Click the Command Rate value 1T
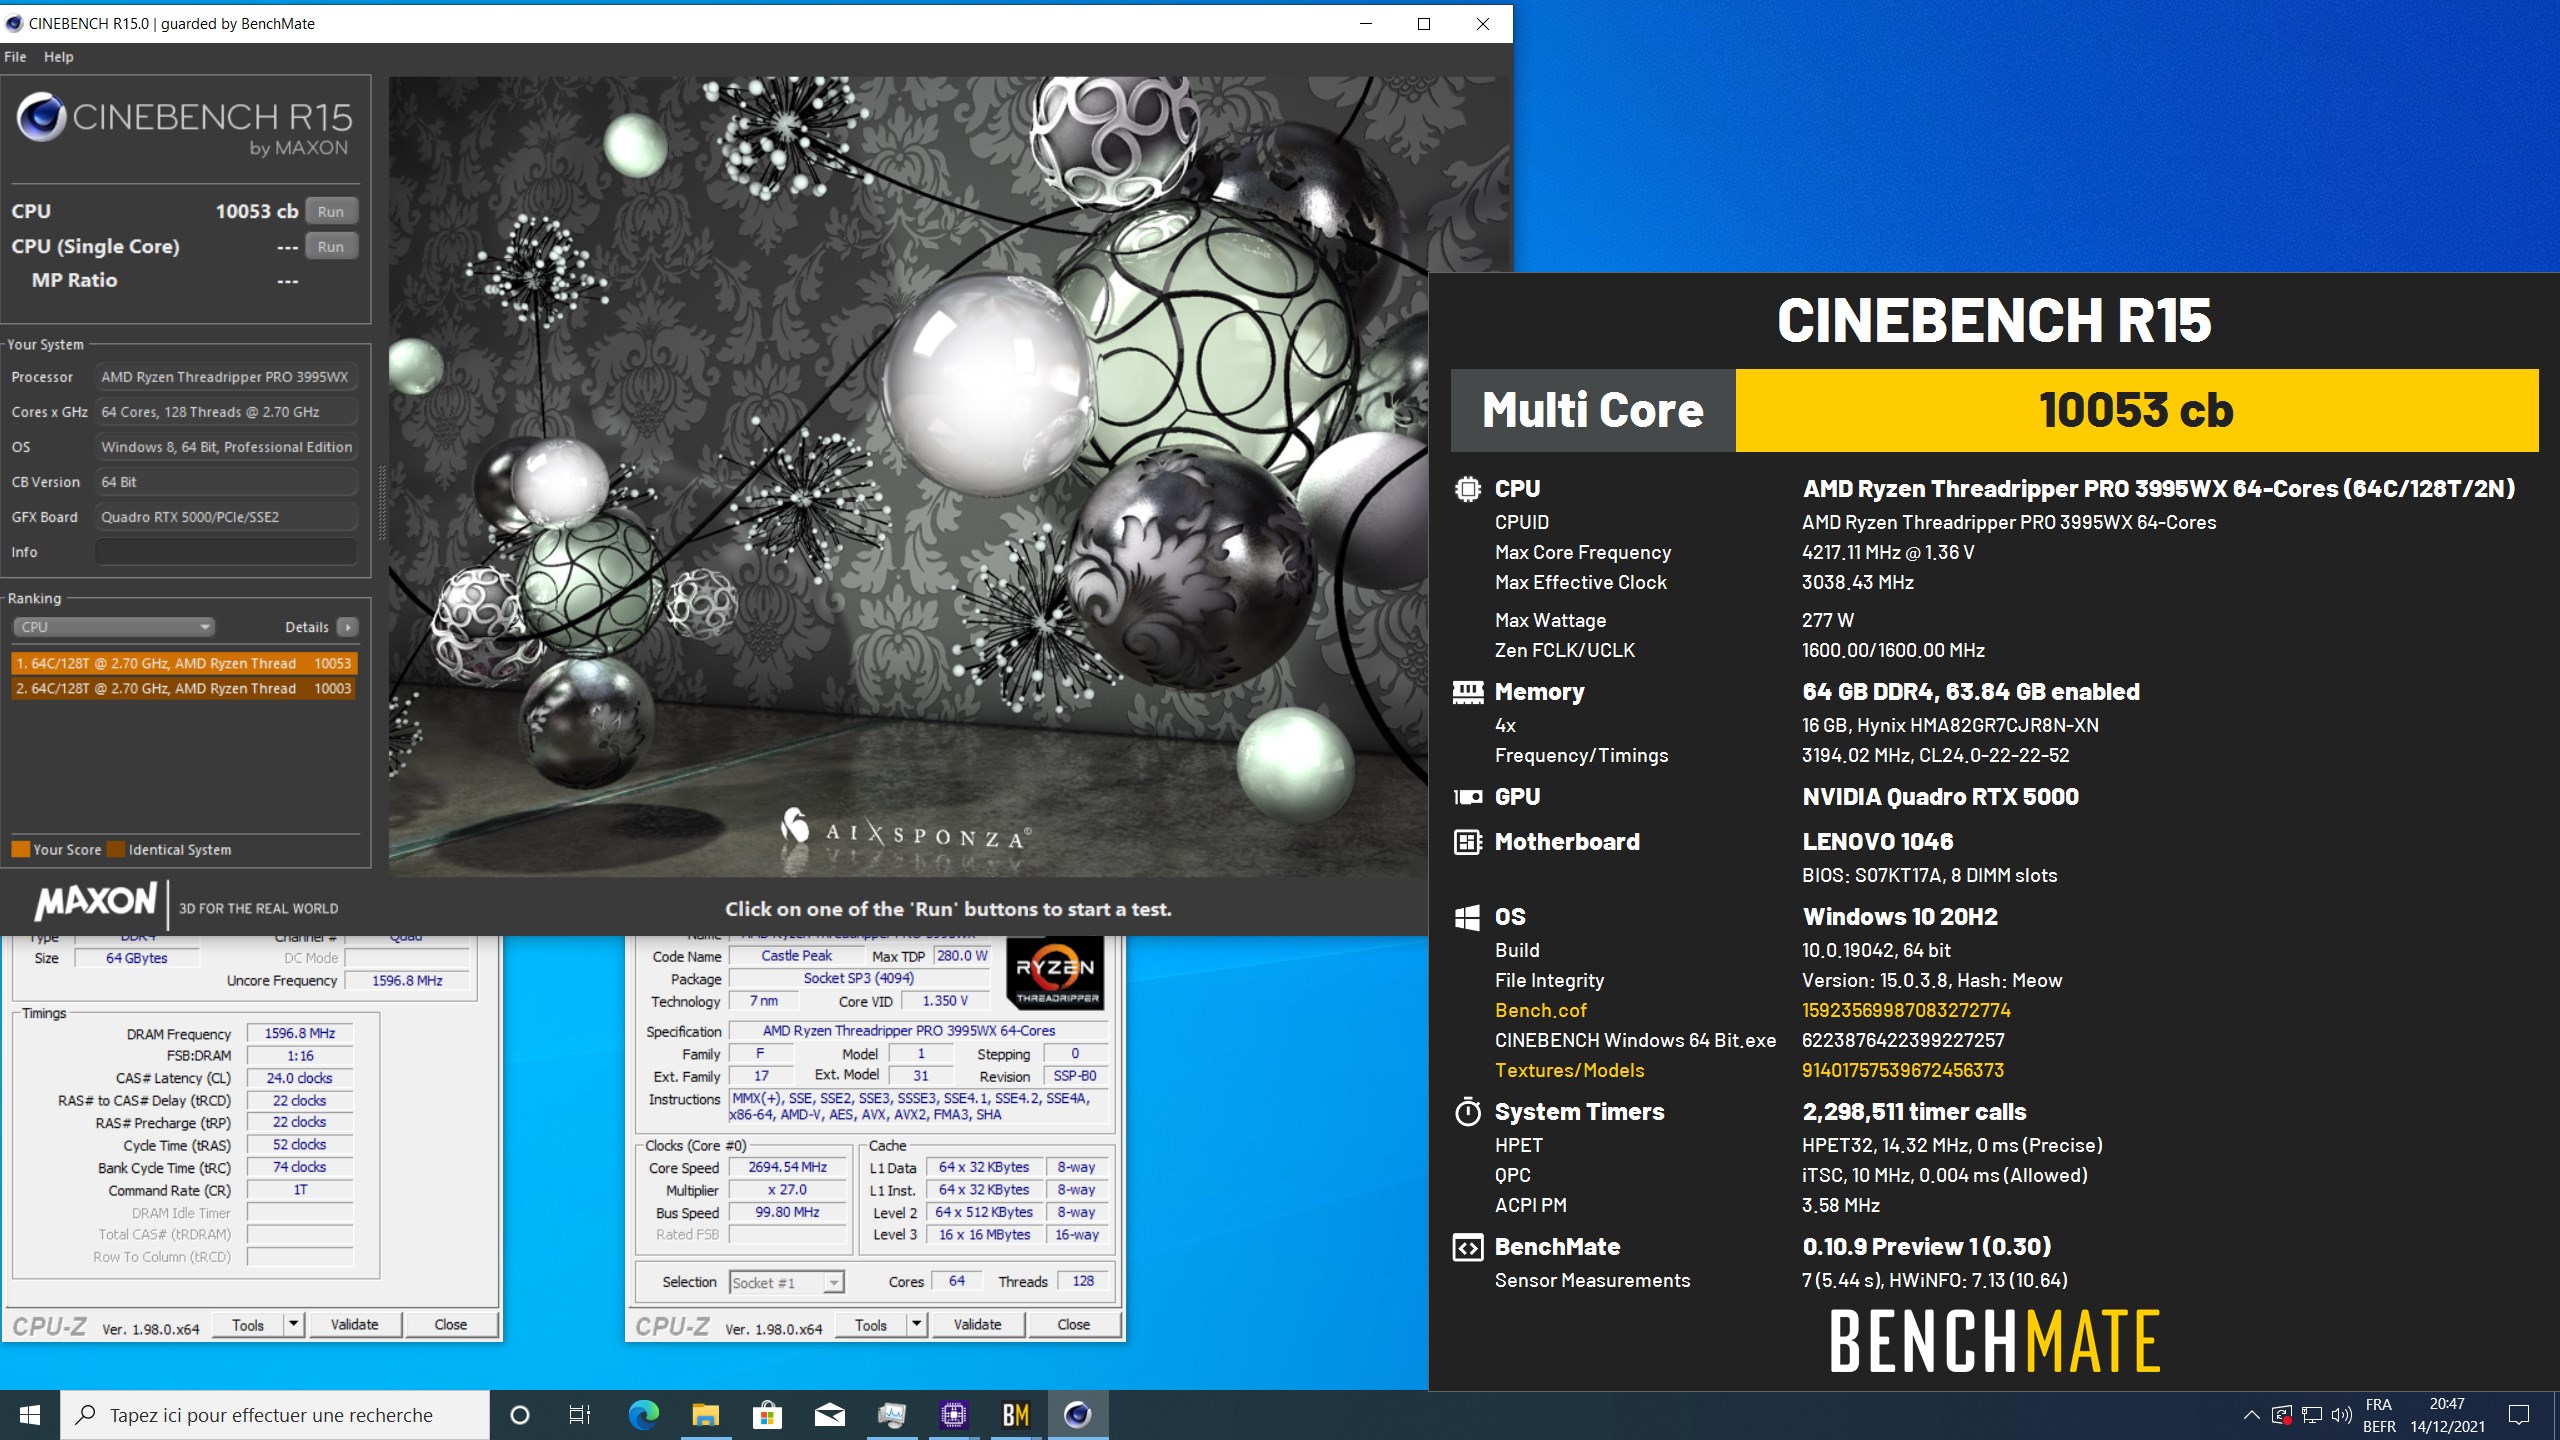 [300, 1190]
